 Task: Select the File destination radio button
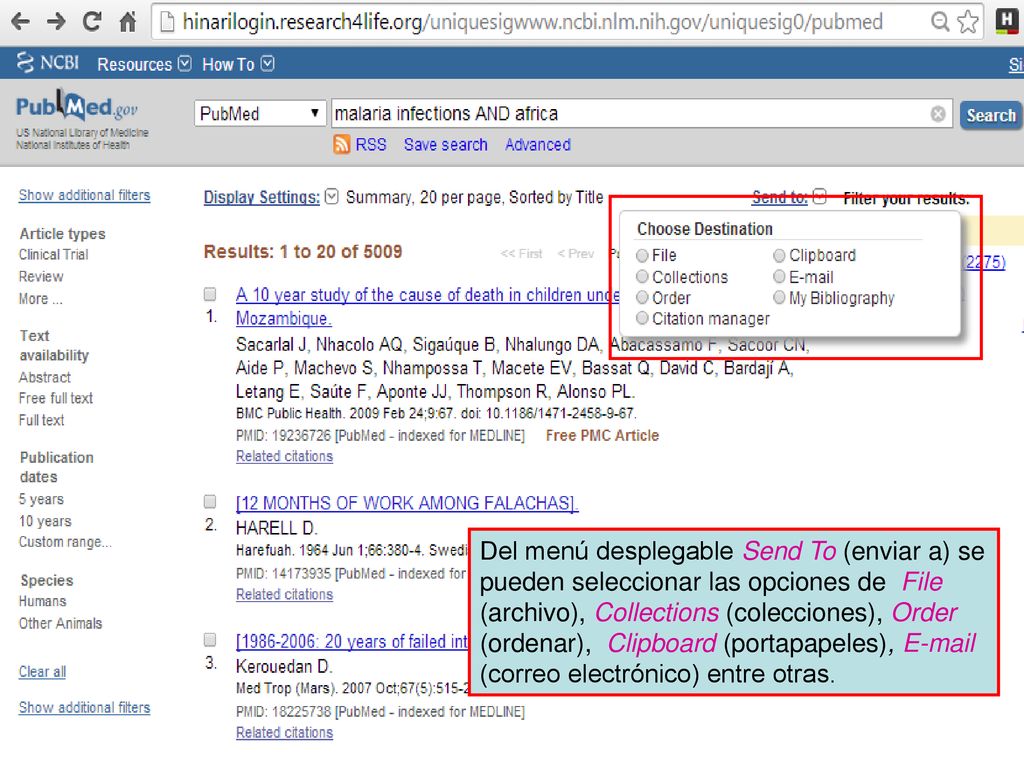(643, 255)
